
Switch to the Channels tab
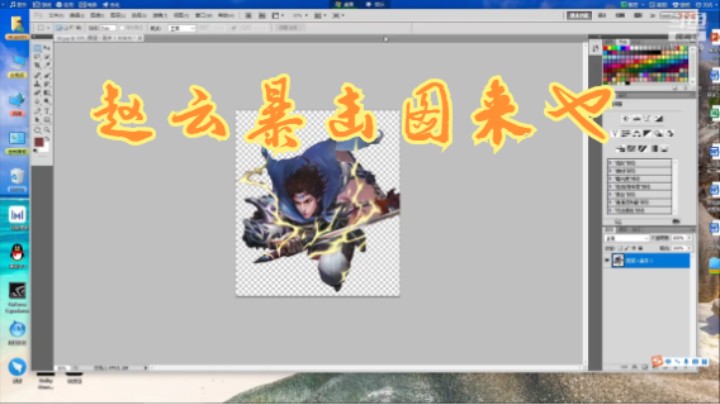tap(624, 229)
